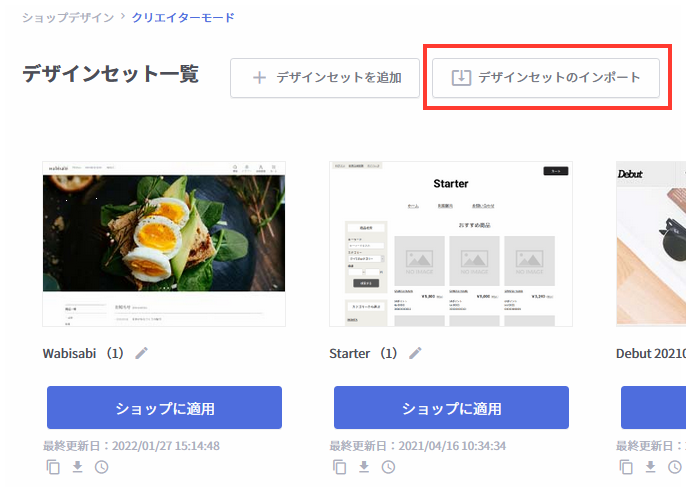Open the Wabisabi preview thumbnail

164,244
